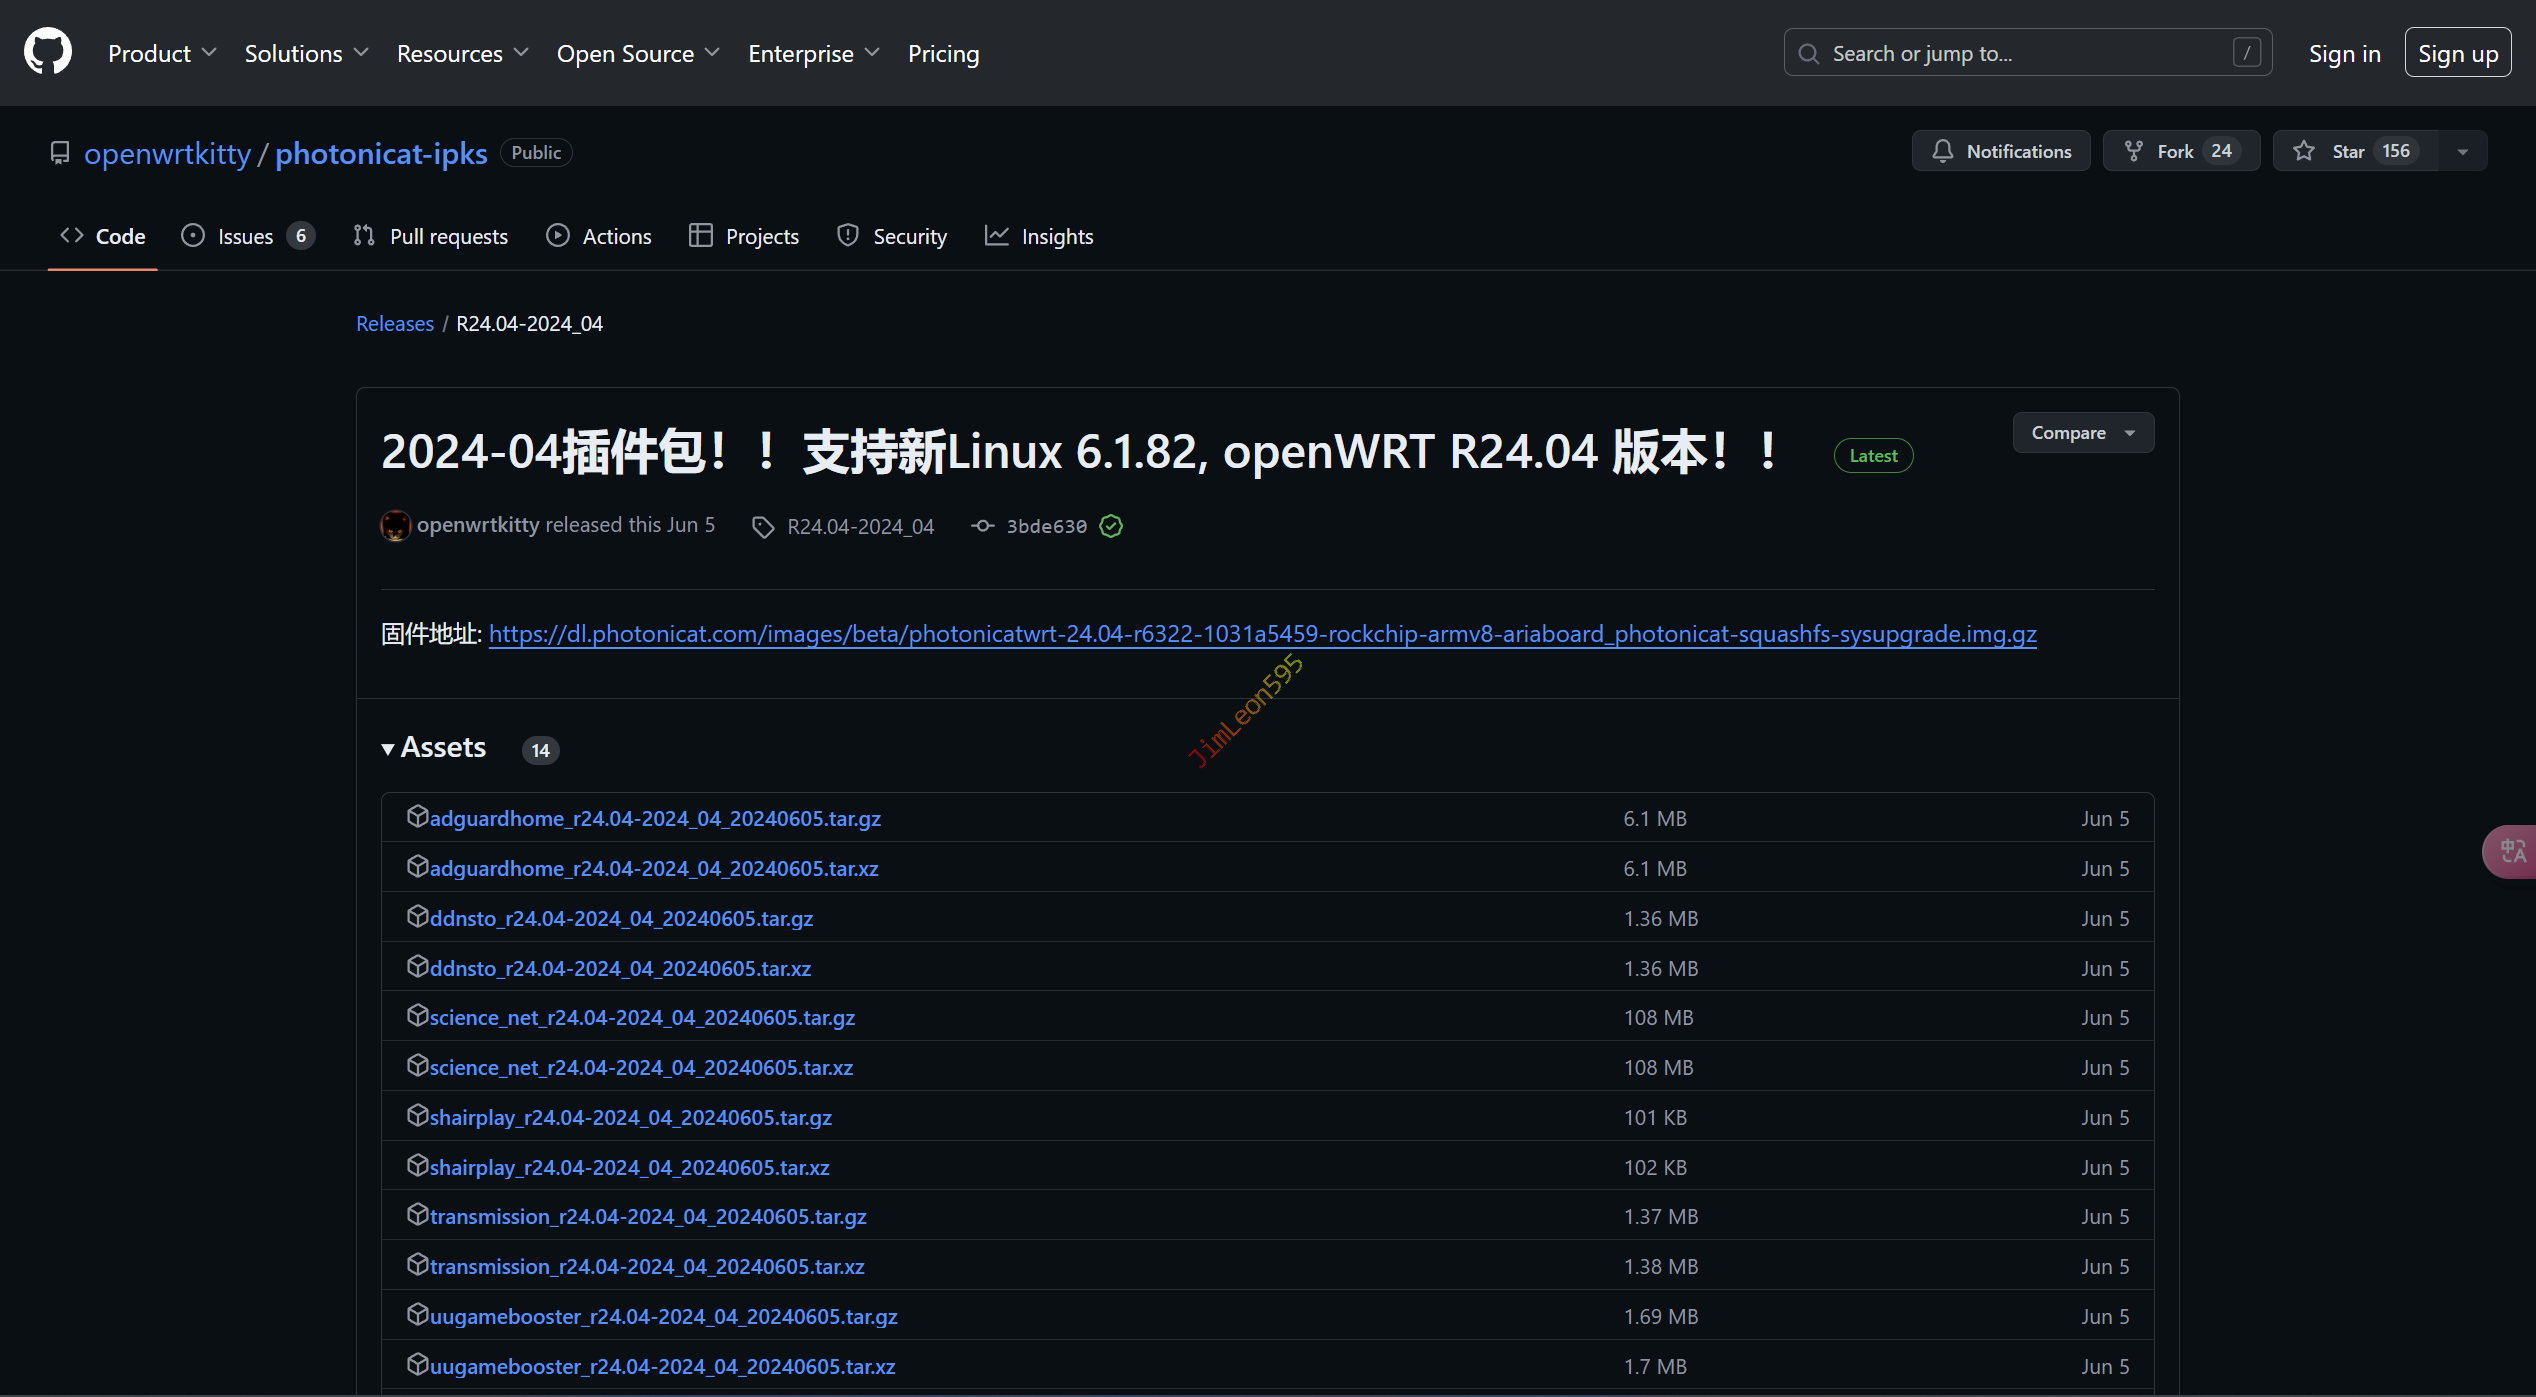This screenshot has width=2536, height=1397.
Task: Expand the Open Source menu
Action: tap(637, 53)
